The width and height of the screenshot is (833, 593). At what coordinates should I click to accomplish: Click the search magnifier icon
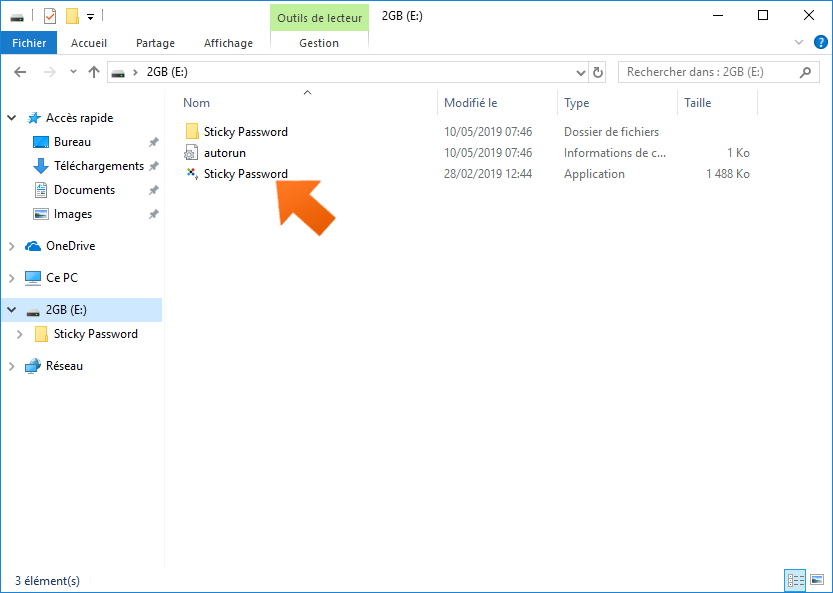click(x=805, y=72)
